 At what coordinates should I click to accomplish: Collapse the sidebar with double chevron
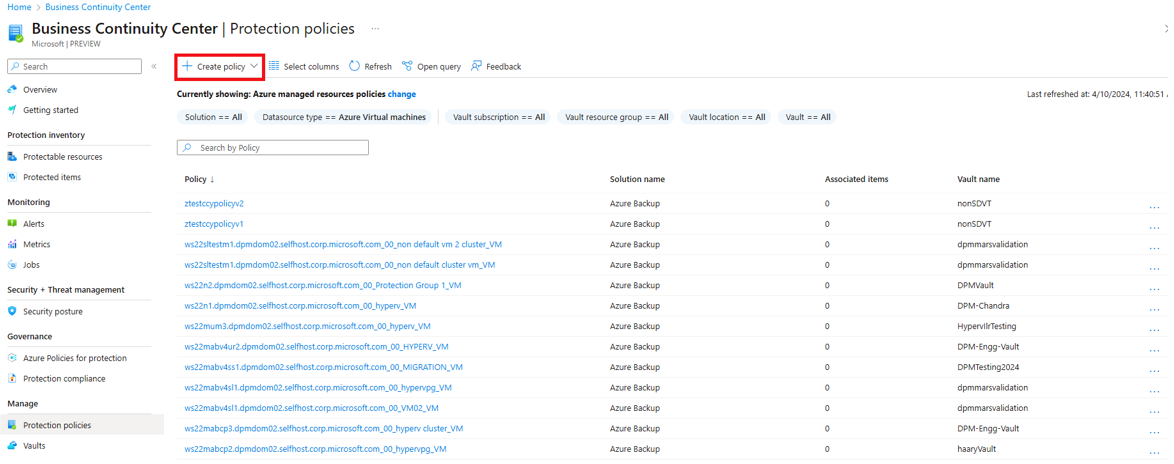pyautogui.click(x=153, y=67)
